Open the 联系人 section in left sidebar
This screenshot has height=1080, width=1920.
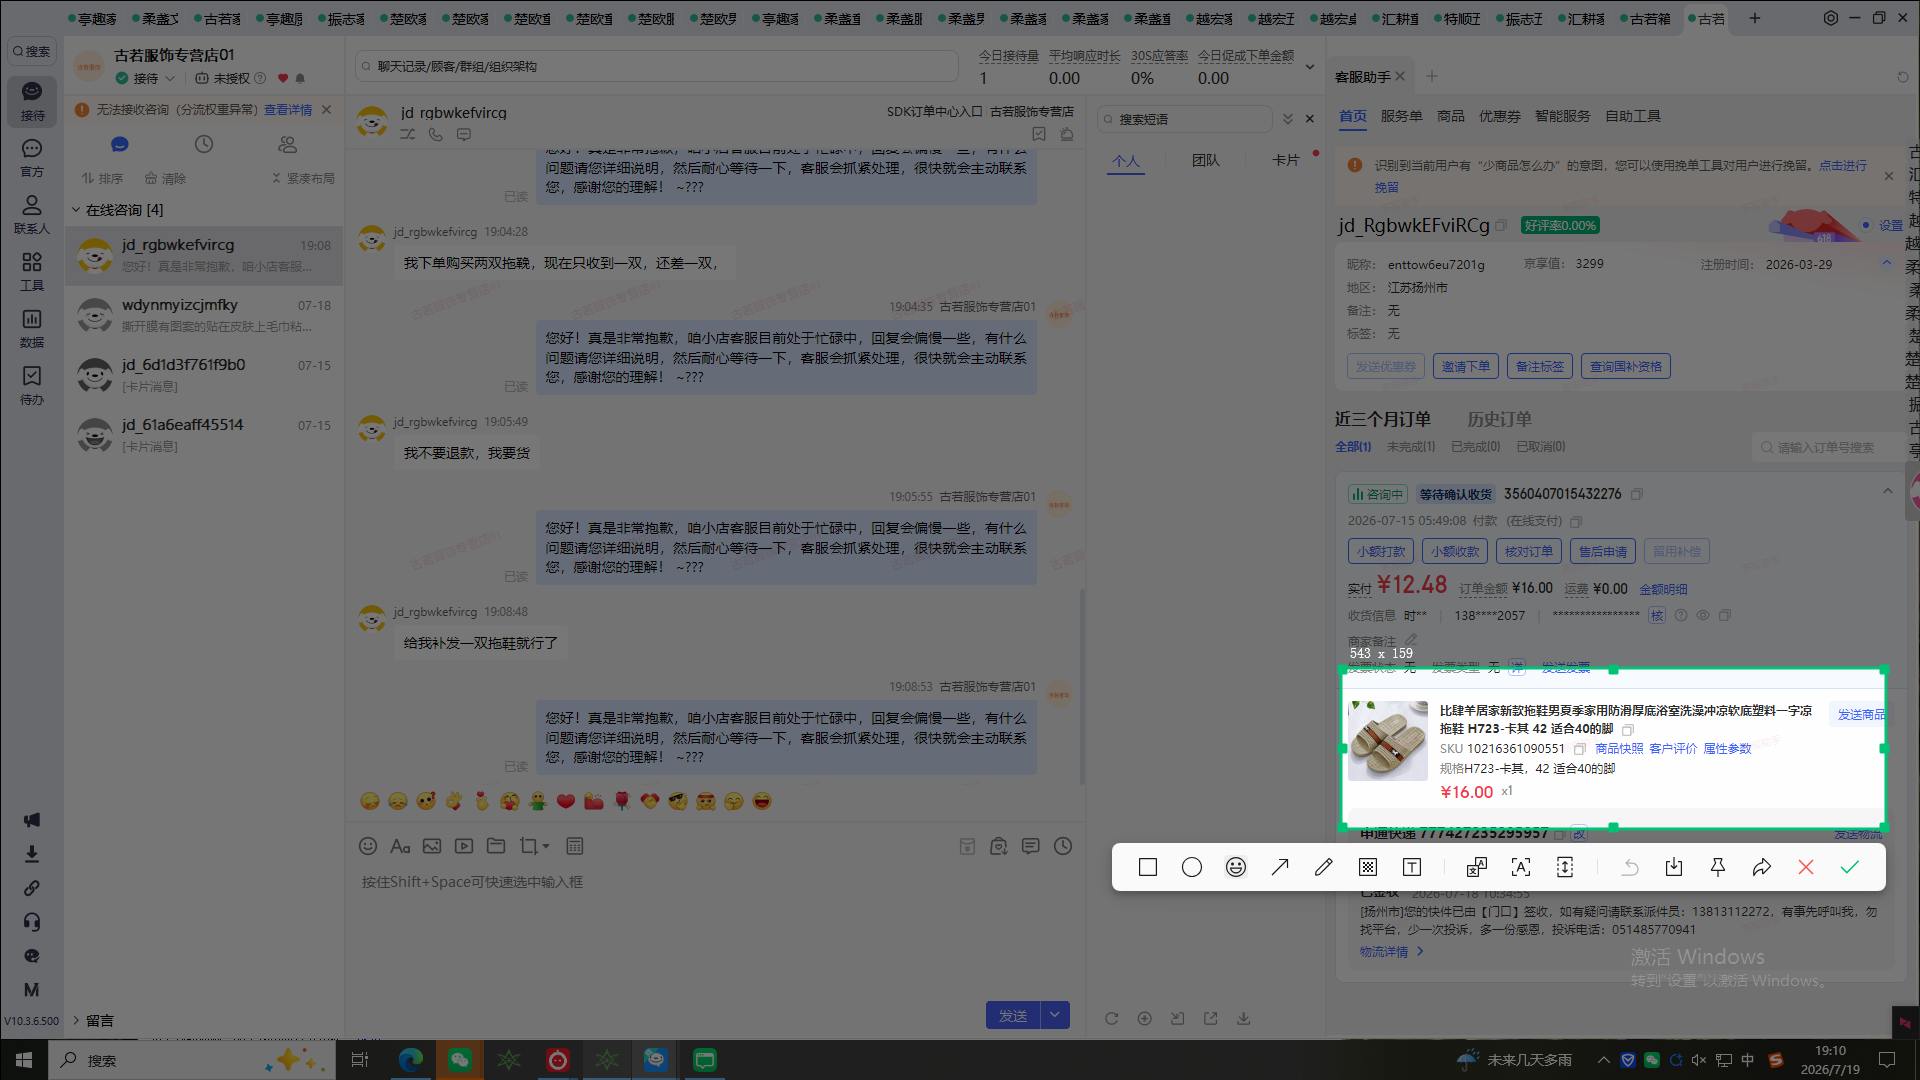[x=32, y=214]
